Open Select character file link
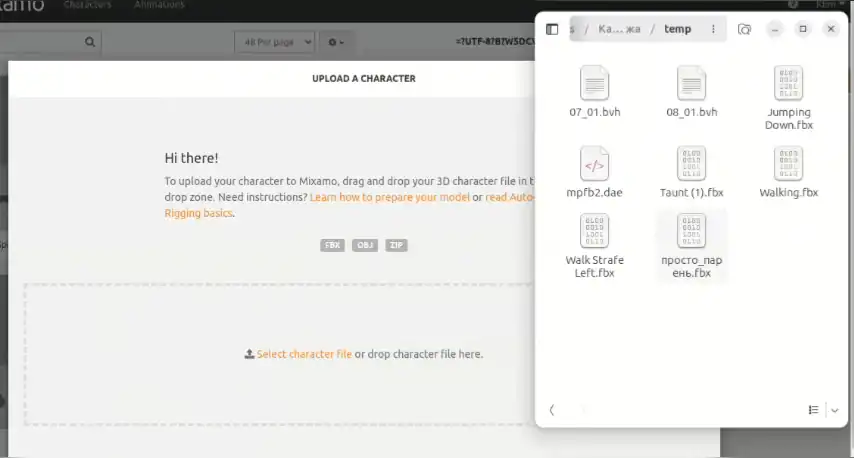 tap(304, 354)
